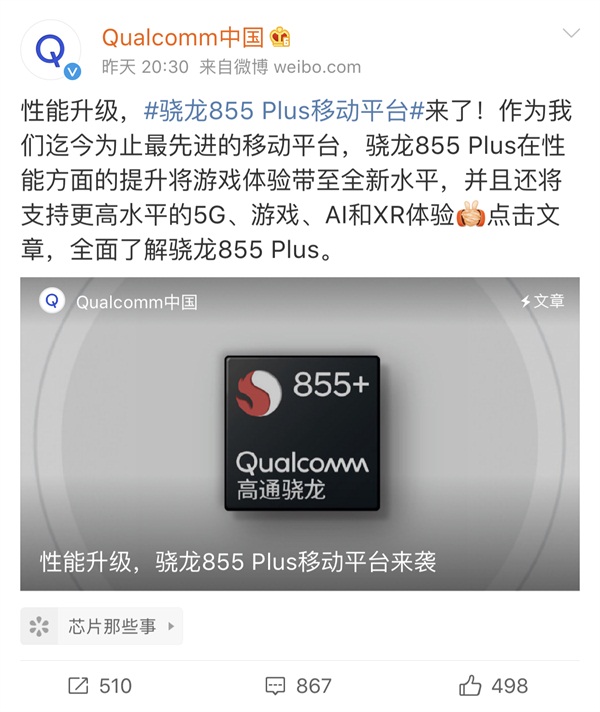Like the post with thumbs-up icon
The height and width of the screenshot is (712, 600).
[470, 685]
